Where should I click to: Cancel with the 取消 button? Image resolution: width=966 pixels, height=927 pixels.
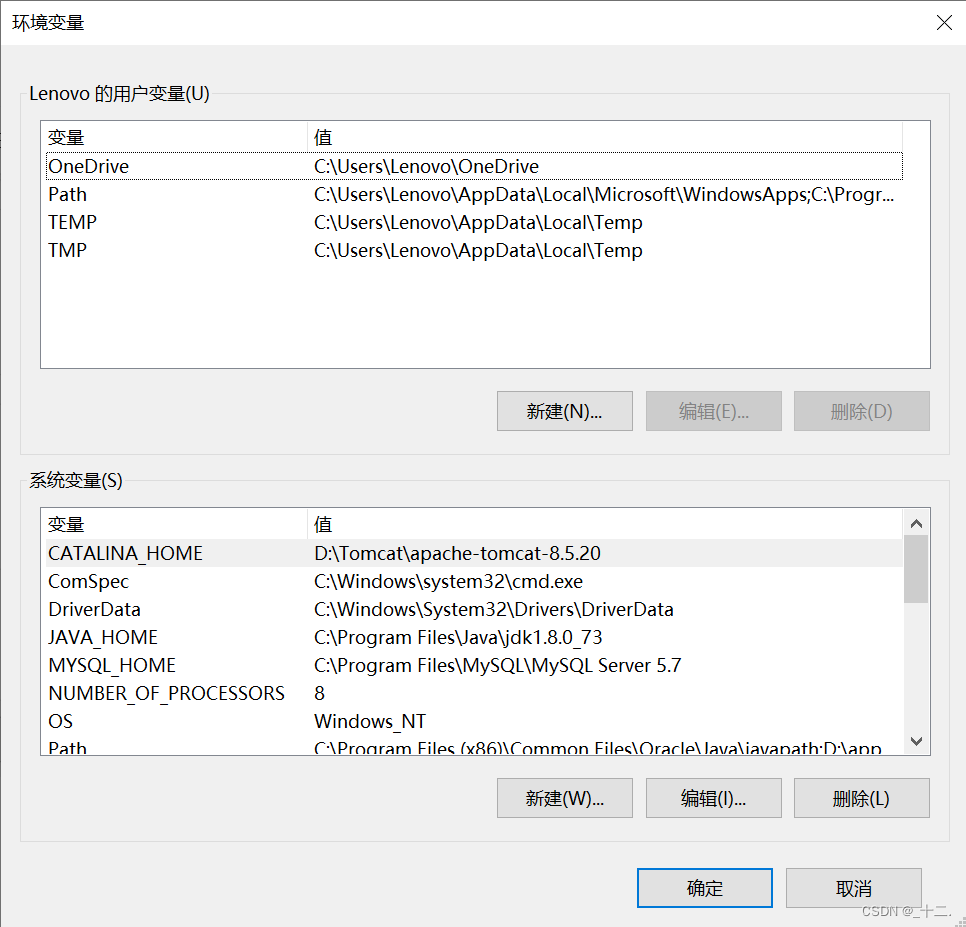pos(853,888)
